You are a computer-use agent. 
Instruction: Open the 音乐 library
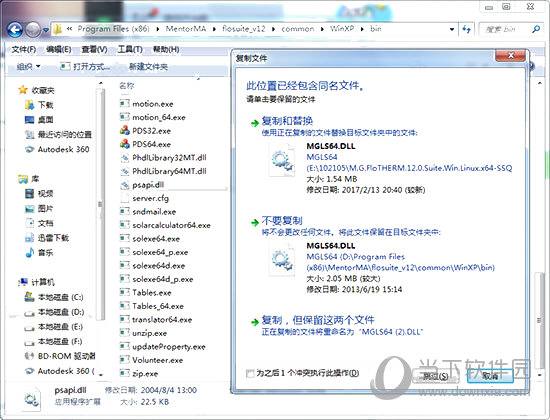coord(39,253)
